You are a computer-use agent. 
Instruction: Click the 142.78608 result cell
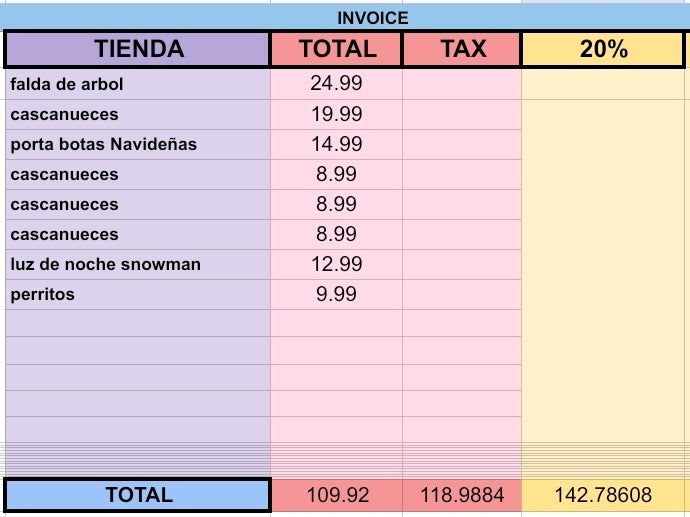pyautogui.click(x=604, y=495)
